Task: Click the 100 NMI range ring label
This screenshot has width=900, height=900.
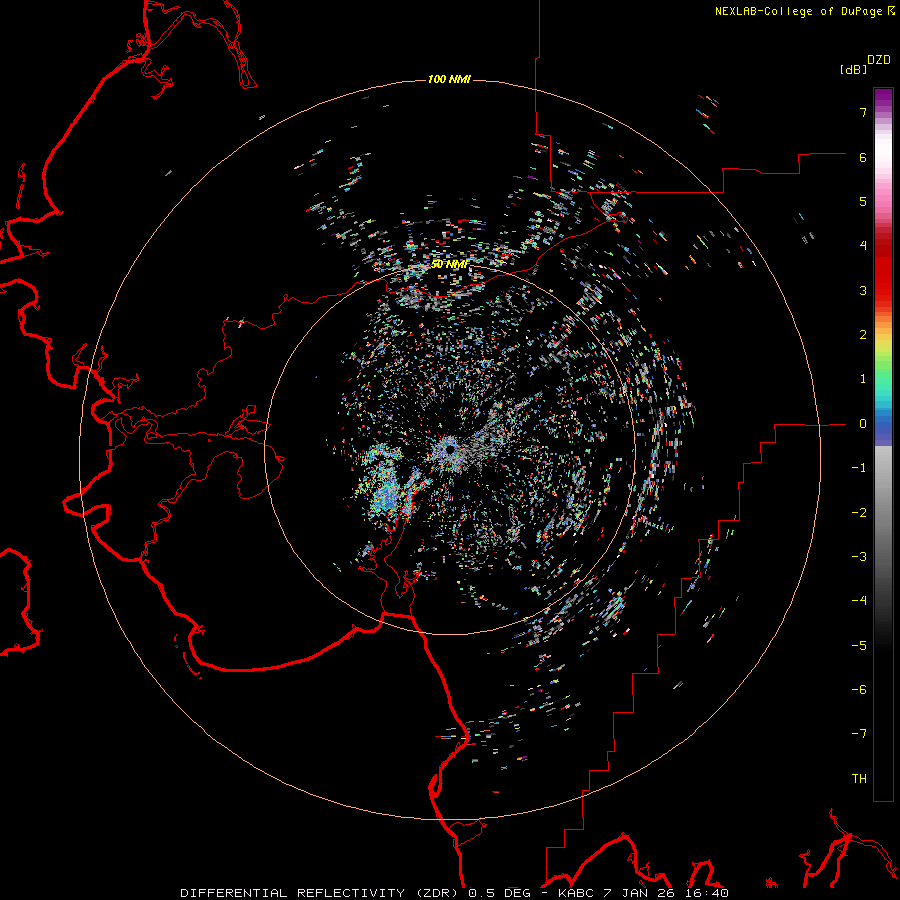Action: (x=449, y=79)
